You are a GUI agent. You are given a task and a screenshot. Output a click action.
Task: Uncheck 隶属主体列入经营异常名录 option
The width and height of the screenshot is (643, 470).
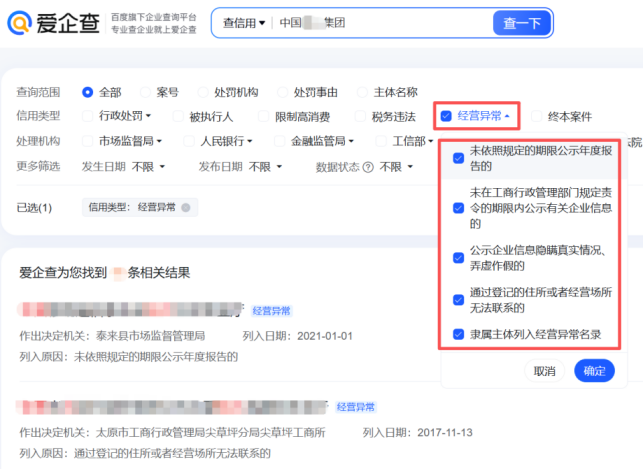click(x=458, y=334)
